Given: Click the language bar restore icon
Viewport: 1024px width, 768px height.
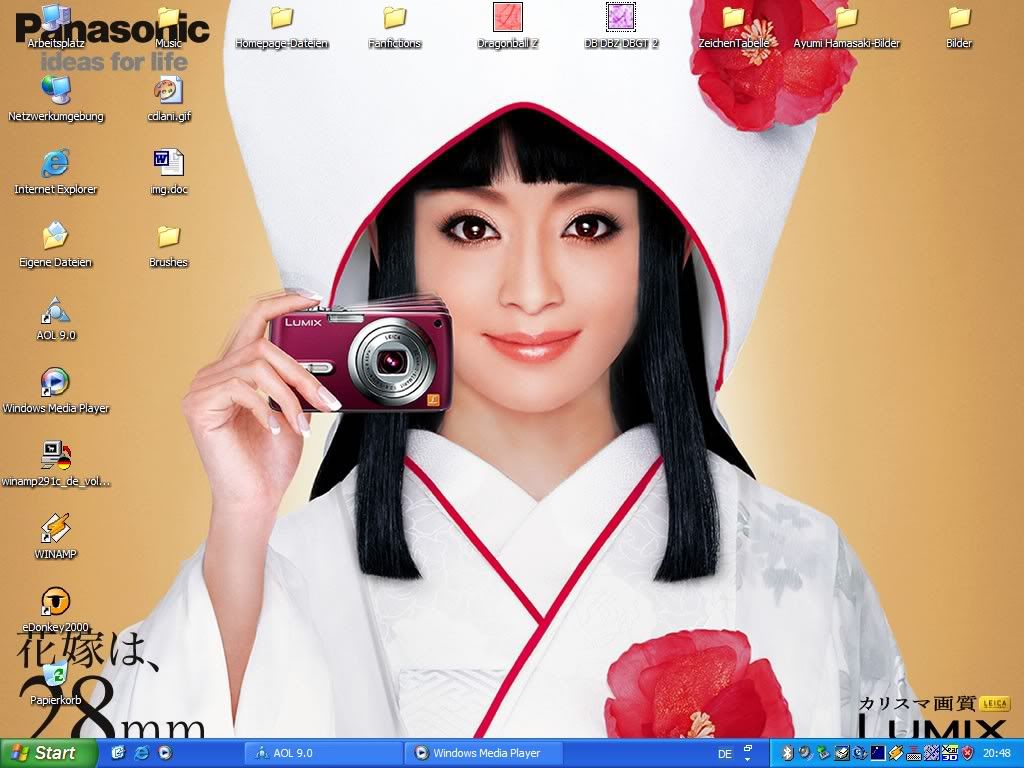Looking at the screenshot, I should pos(748,748).
